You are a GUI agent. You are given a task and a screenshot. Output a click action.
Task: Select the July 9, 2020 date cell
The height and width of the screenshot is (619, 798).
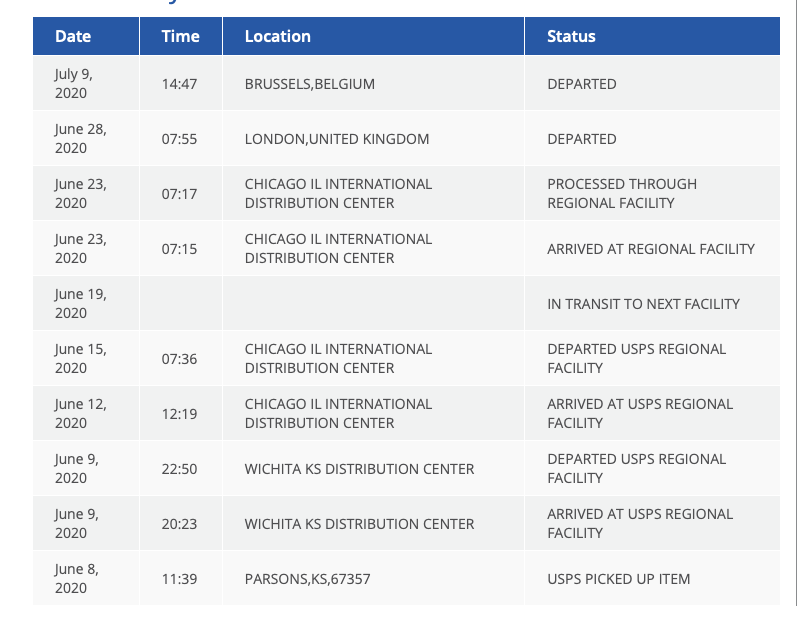tap(80, 83)
